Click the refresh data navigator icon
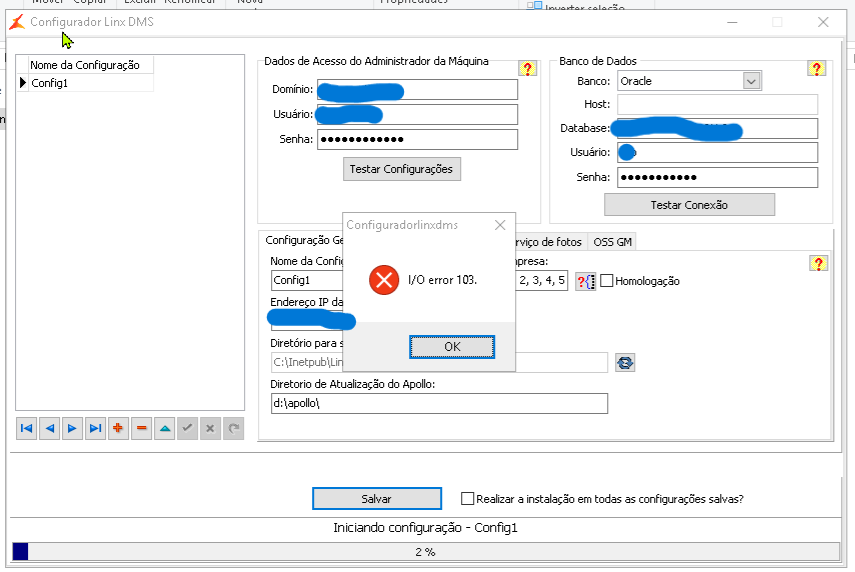 (233, 429)
